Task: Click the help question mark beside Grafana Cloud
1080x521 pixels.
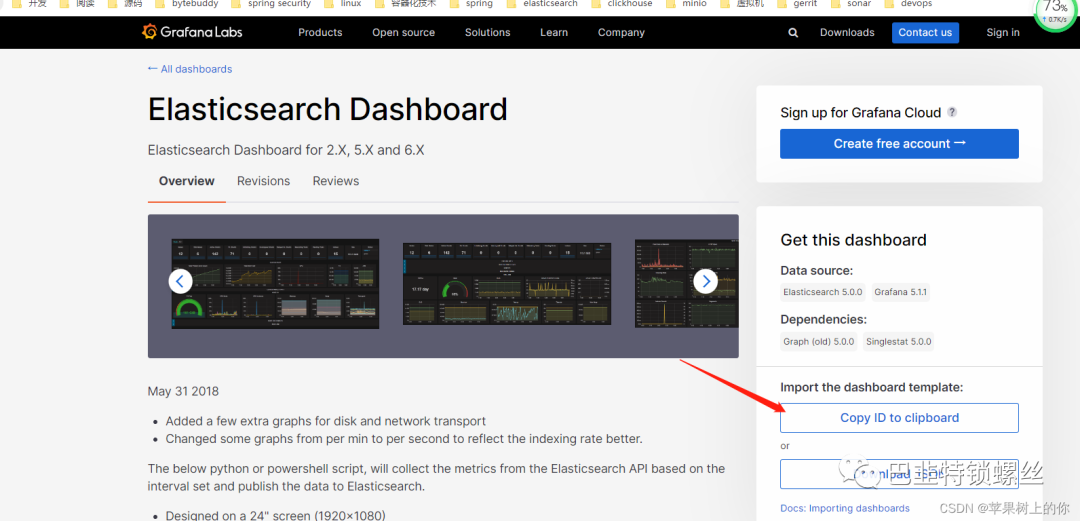Action: 952,112
